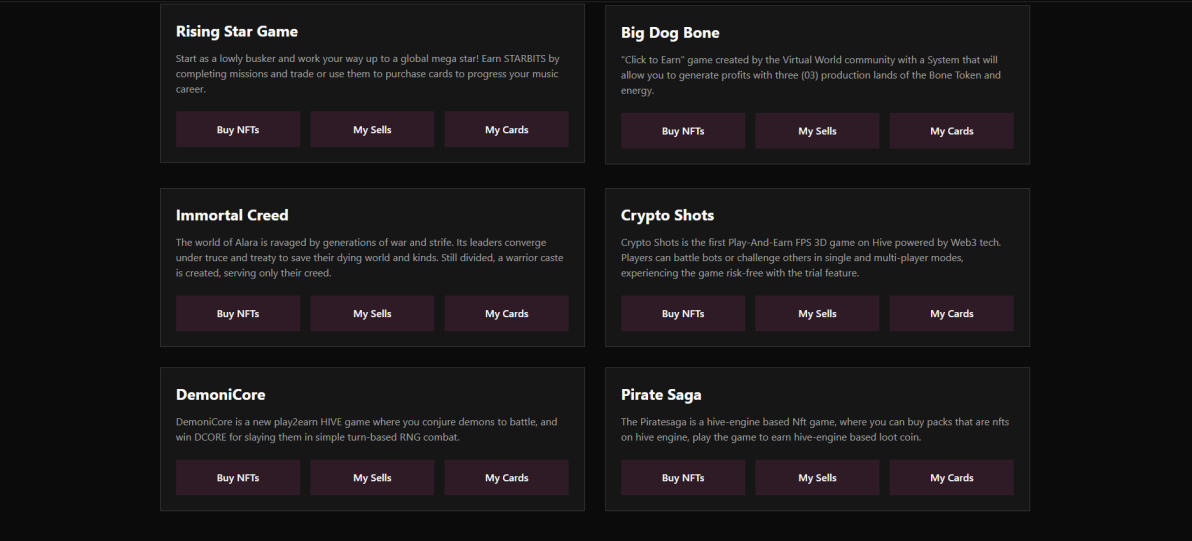Open My Sells under DemoniCore
The width and height of the screenshot is (1192, 541).
[372, 478]
